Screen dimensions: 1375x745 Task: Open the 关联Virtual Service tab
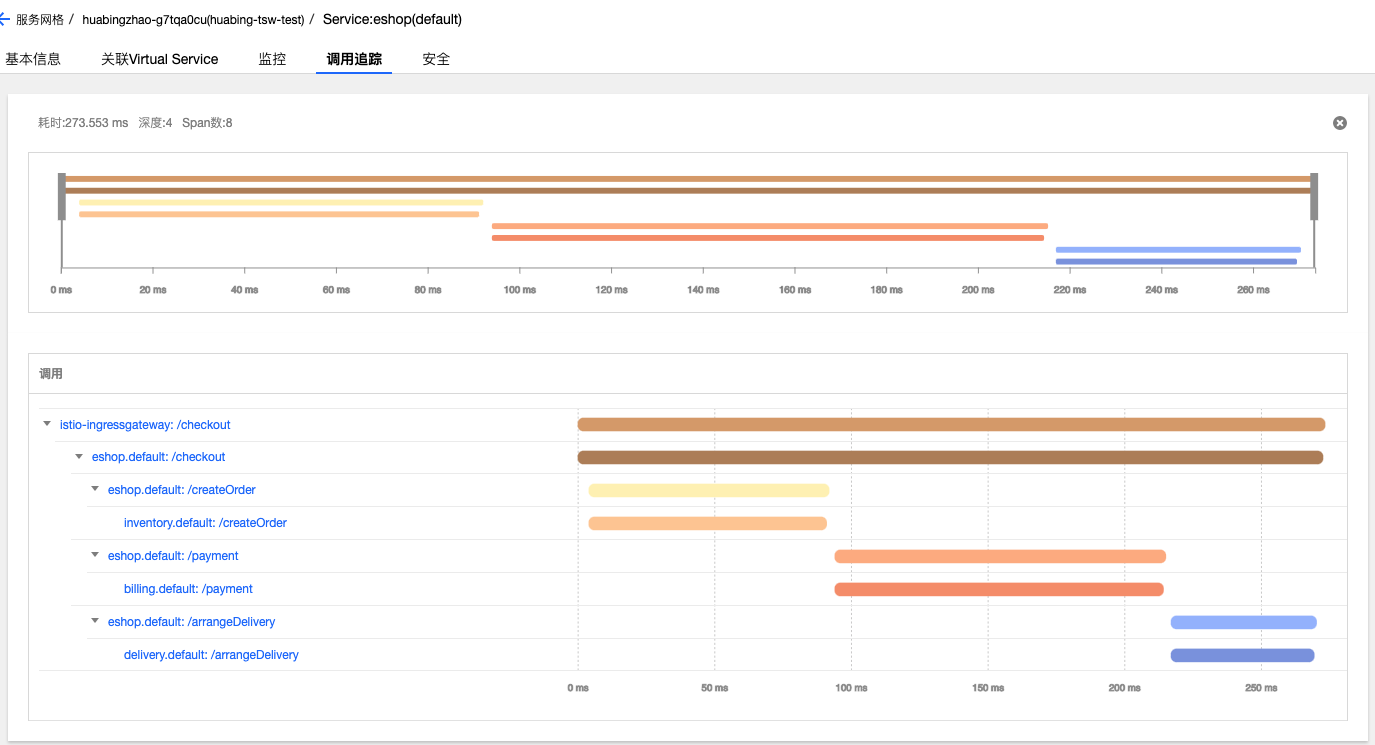(x=159, y=59)
